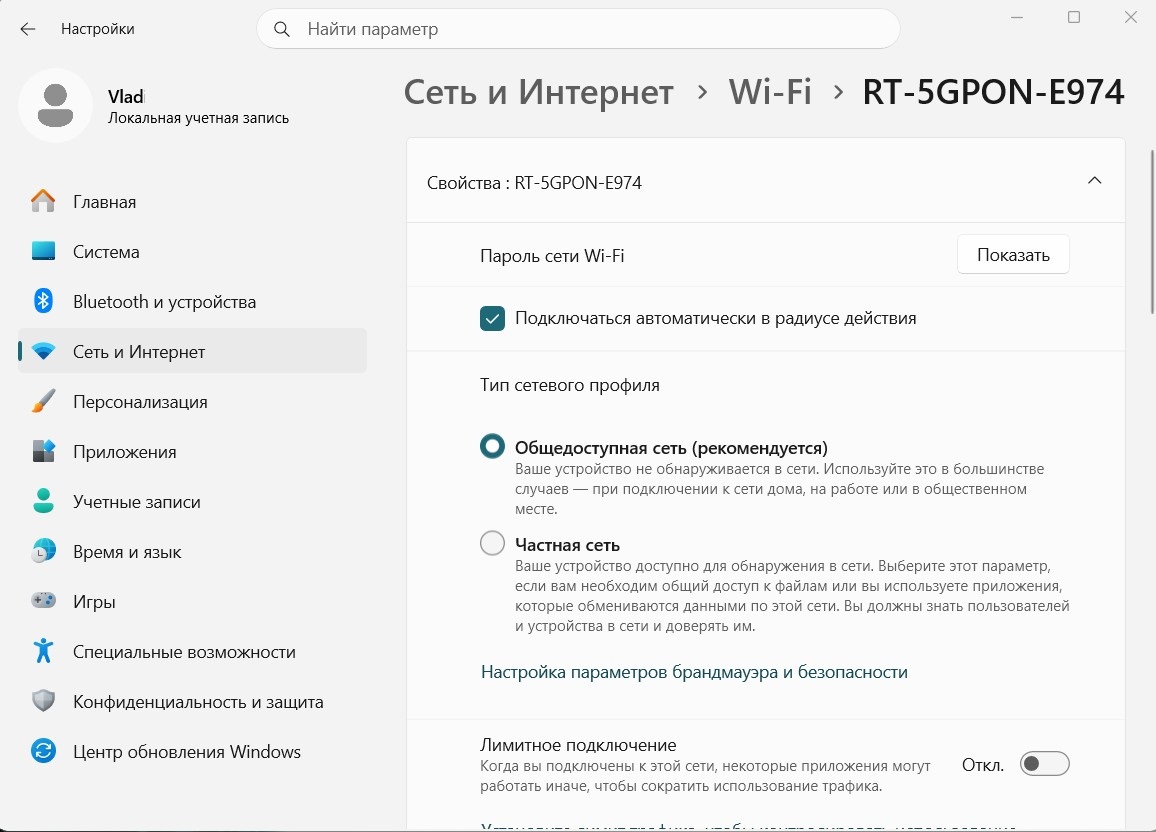Go back with the arrow icon
The height and width of the screenshot is (832, 1156).
pyautogui.click(x=28, y=29)
